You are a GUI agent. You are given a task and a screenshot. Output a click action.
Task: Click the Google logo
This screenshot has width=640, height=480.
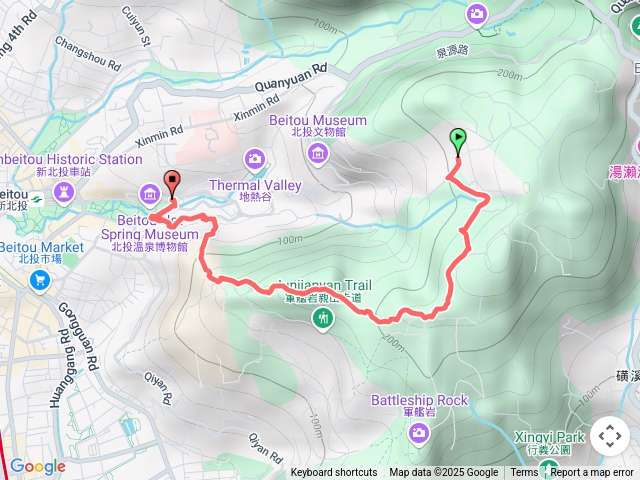tap(38, 466)
